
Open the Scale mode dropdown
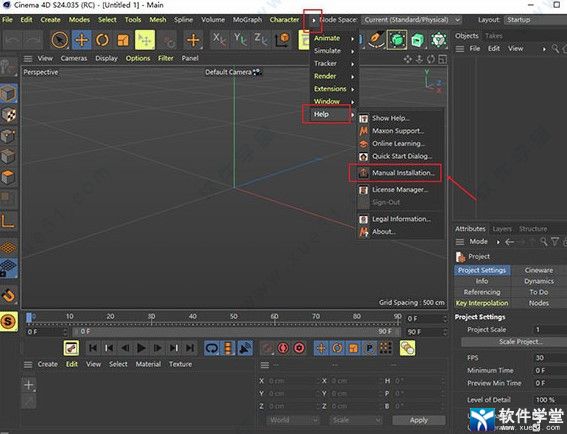coord(355,420)
